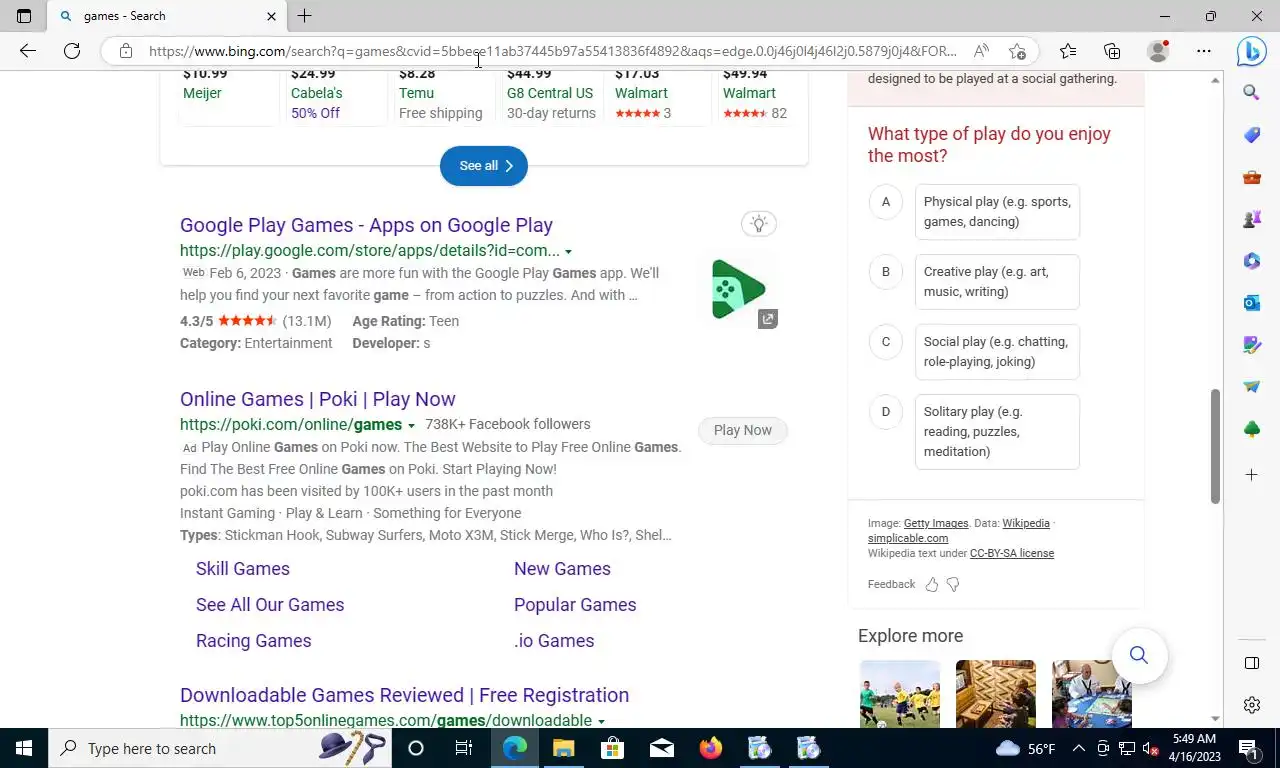Open Getty Images credit link
The image size is (1280, 768).
[936, 524]
